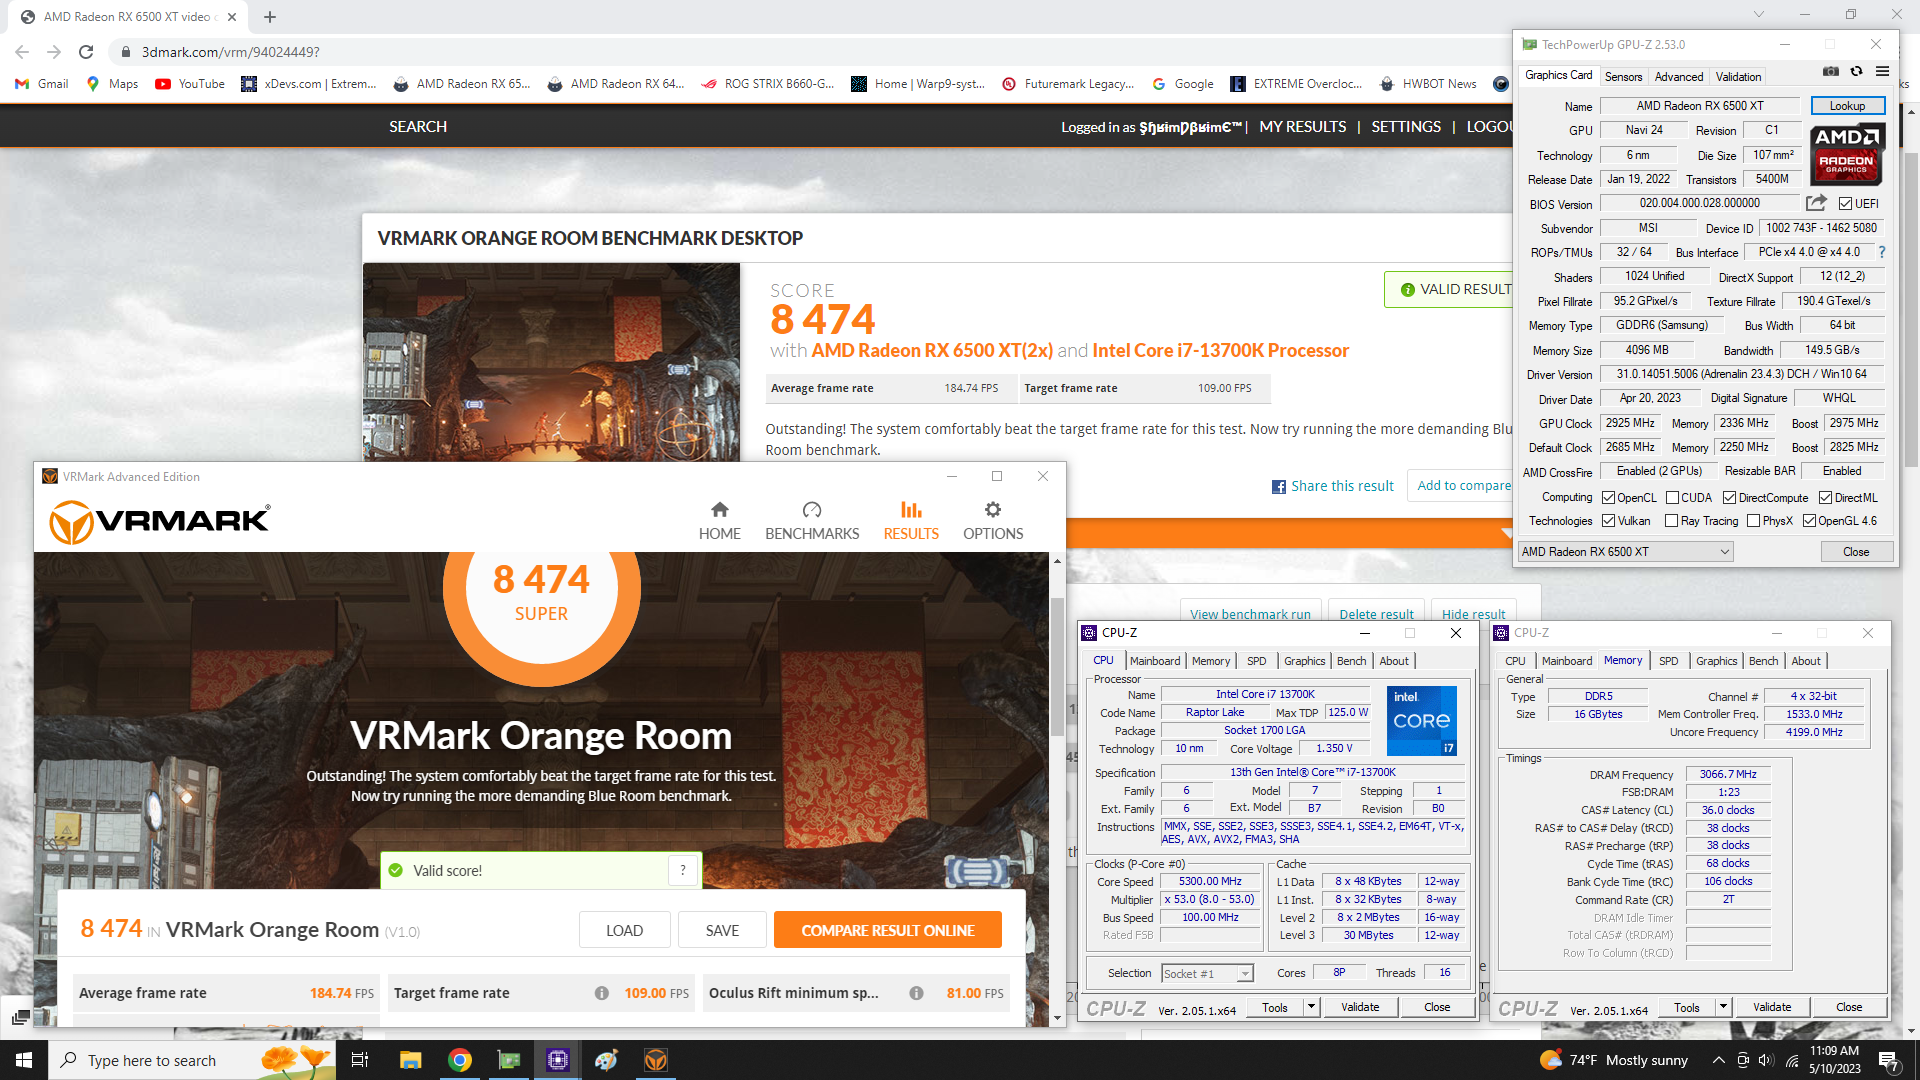
Task: Select the RESULTS tab in VRMark
Action: (911, 520)
